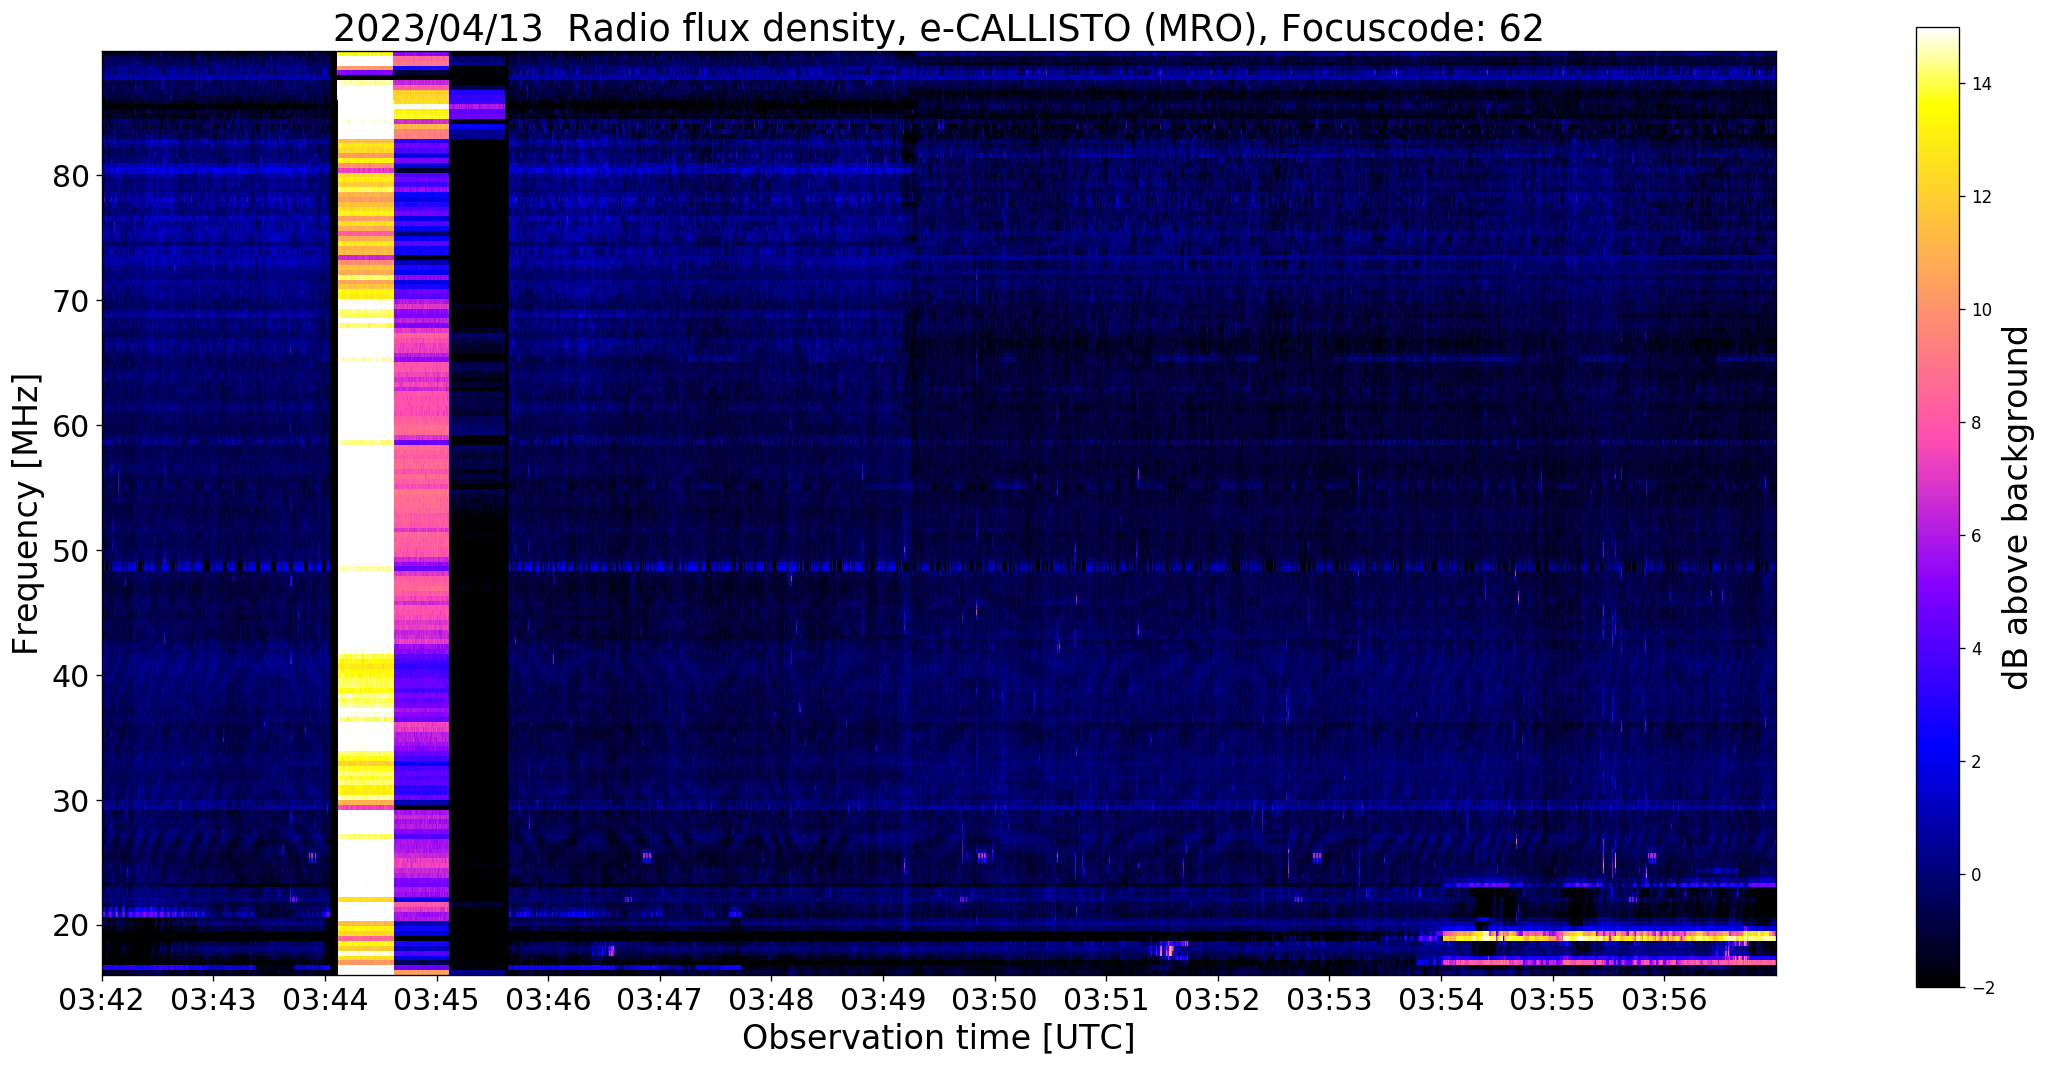Click the 'Observation time [UTC]' axis label
This screenshot has width=2047, height=1067.
[x=939, y=1037]
